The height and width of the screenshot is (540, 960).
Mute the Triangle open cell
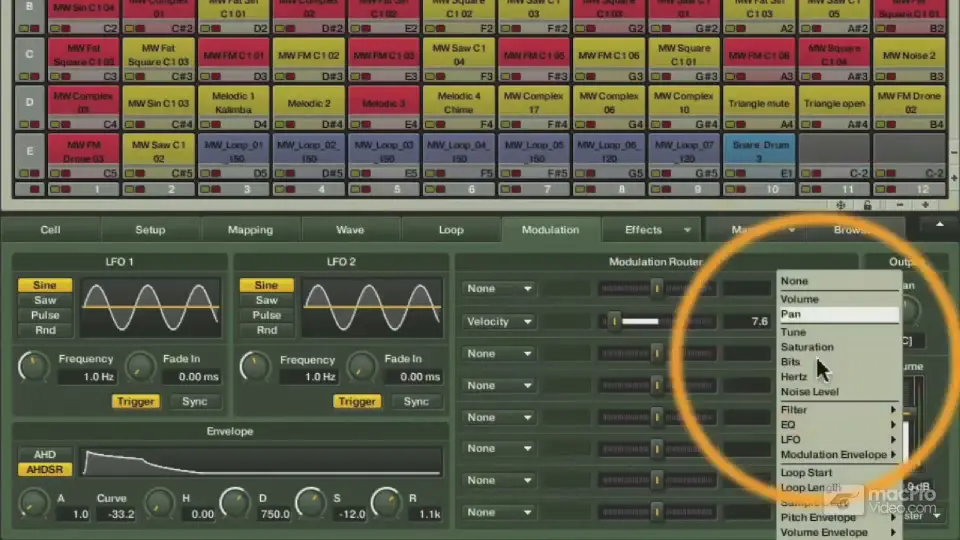(816, 124)
